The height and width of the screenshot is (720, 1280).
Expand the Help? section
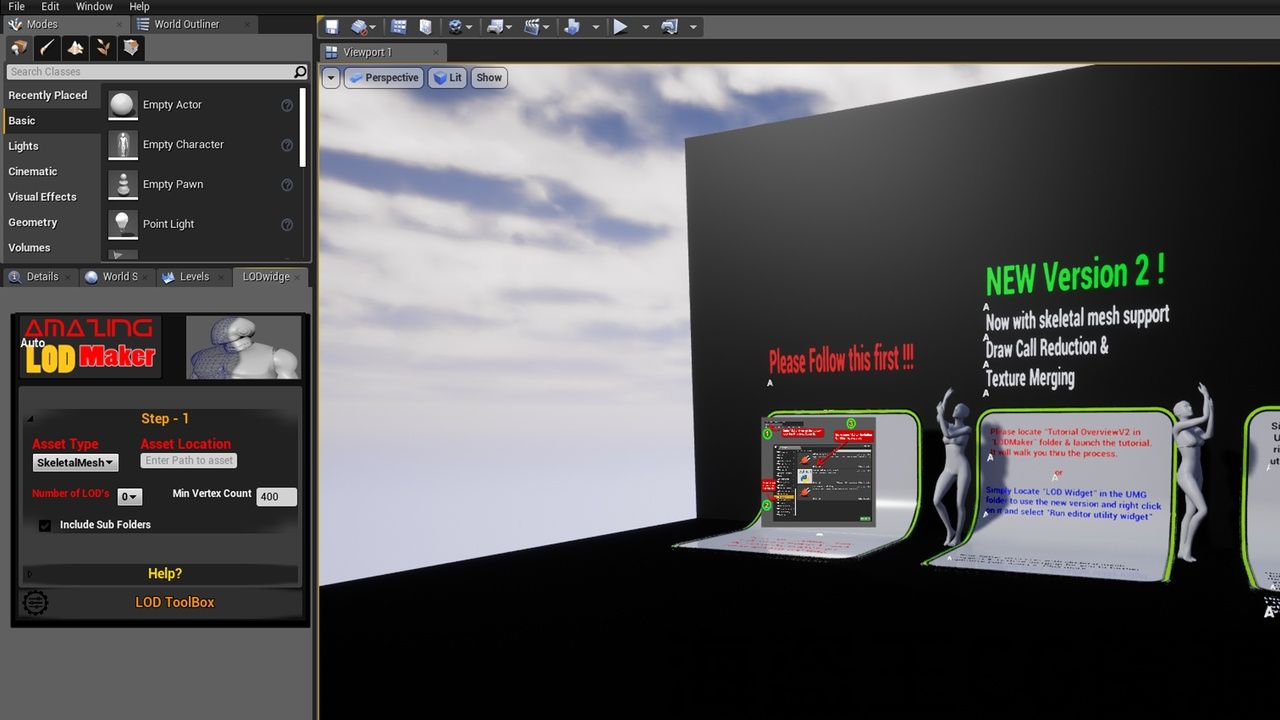(x=164, y=574)
